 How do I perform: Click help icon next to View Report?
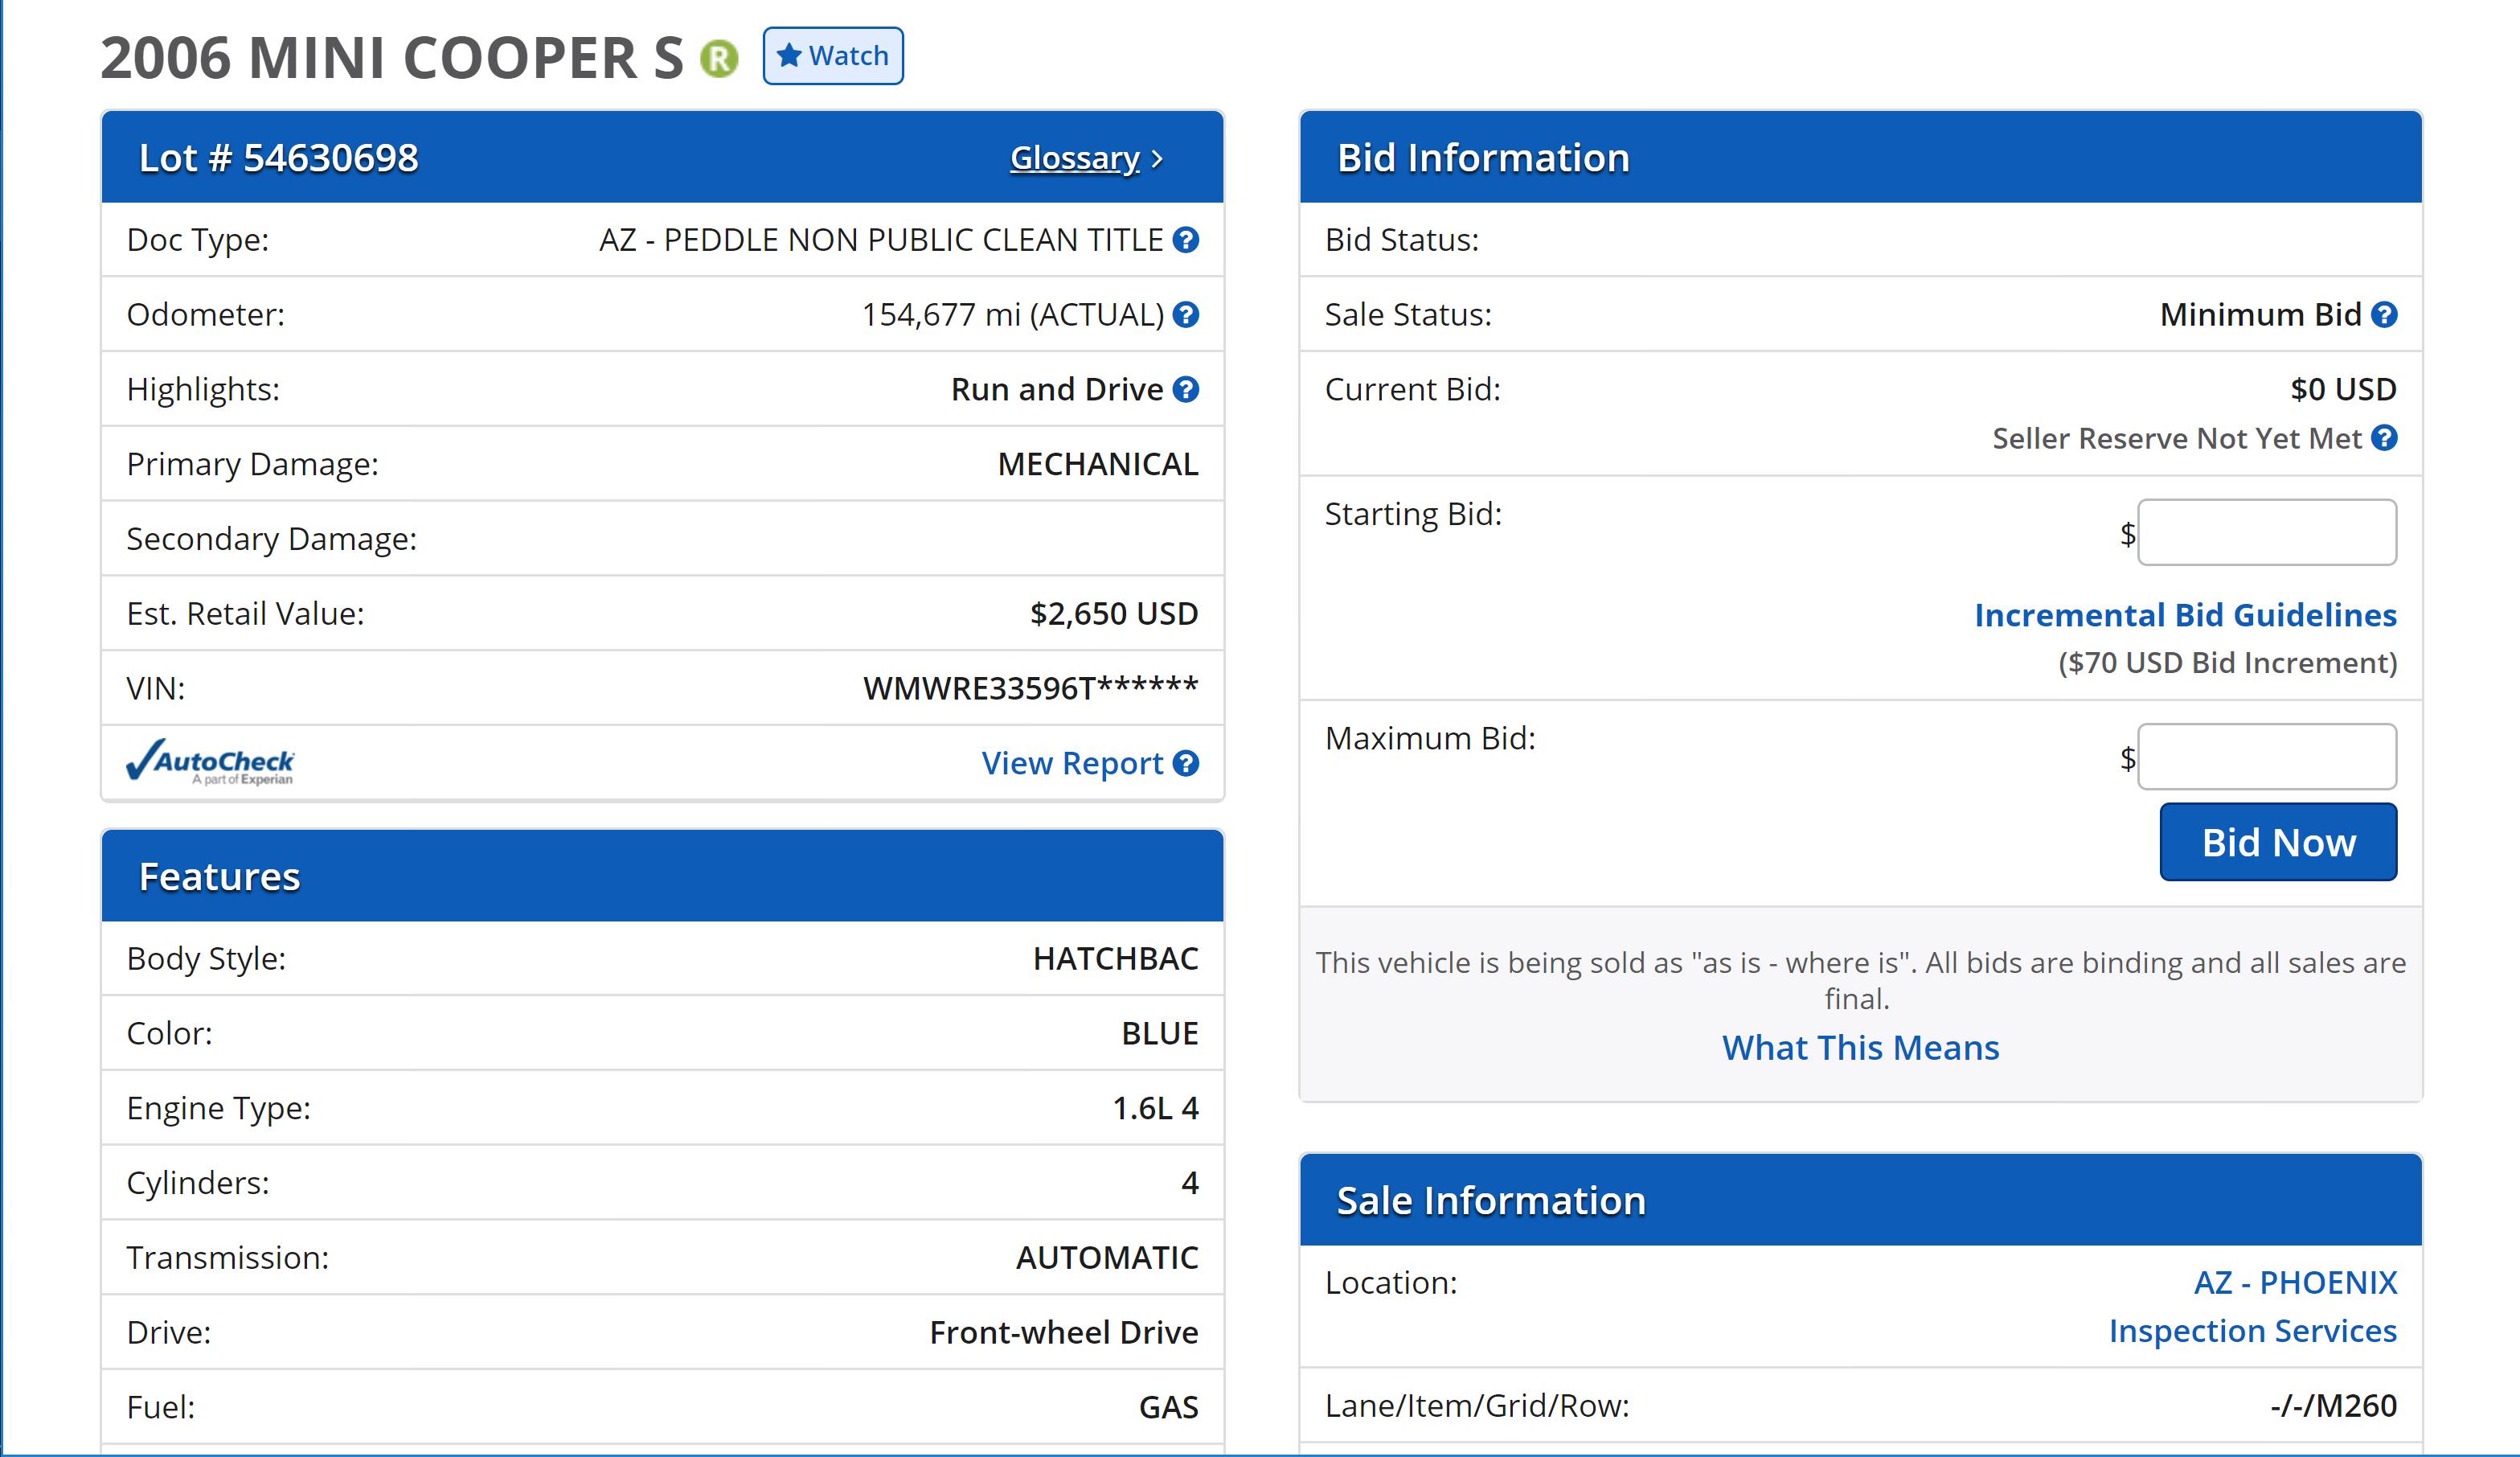click(1186, 763)
